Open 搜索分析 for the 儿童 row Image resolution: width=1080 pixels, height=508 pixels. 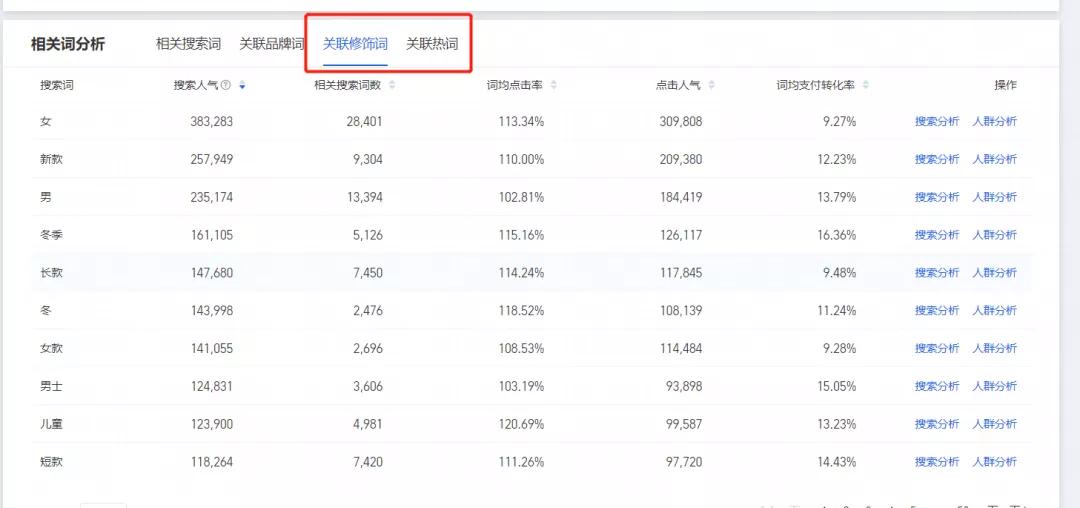click(937, 425)
